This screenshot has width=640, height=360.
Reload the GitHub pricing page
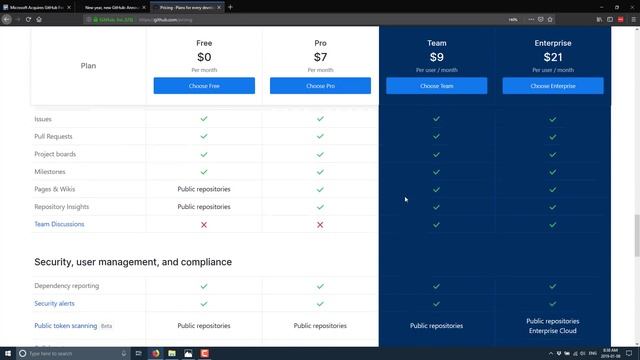click(x=28, y=19)
